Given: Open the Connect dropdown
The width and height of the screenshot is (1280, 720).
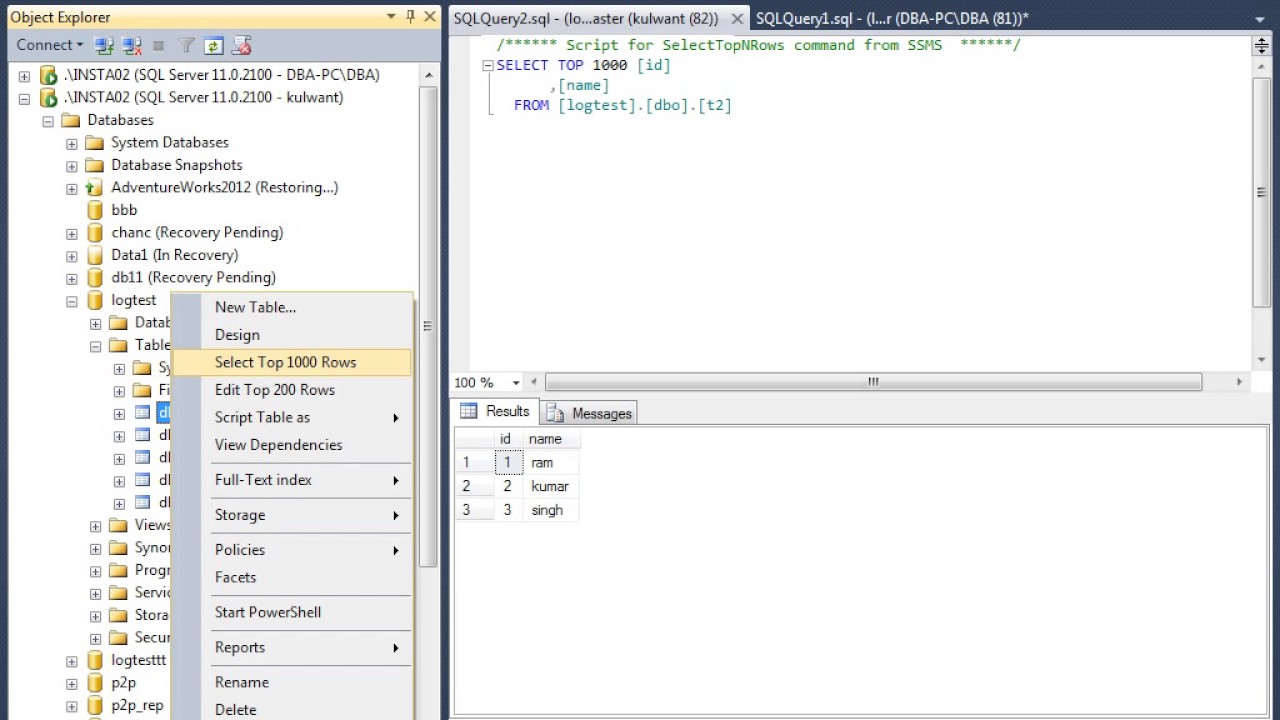Looking at the screenshot, I should 50,45.
